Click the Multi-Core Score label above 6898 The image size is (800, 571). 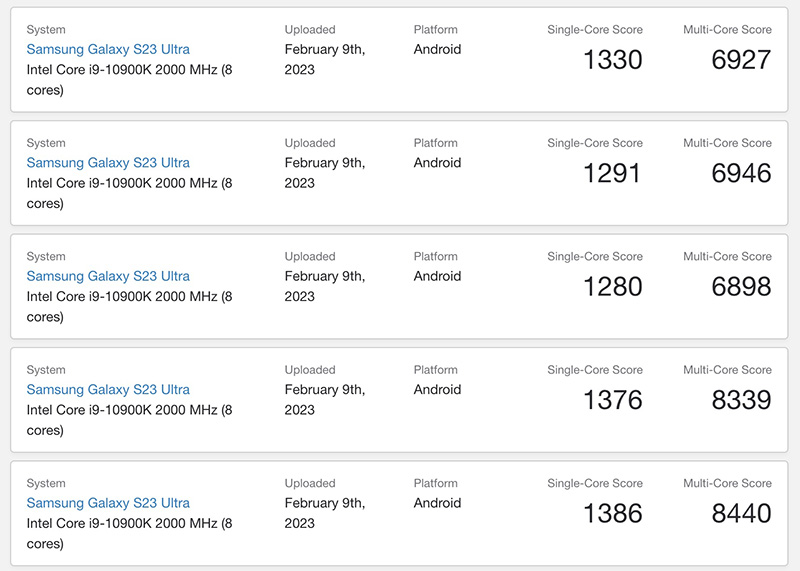pos(727,256)
